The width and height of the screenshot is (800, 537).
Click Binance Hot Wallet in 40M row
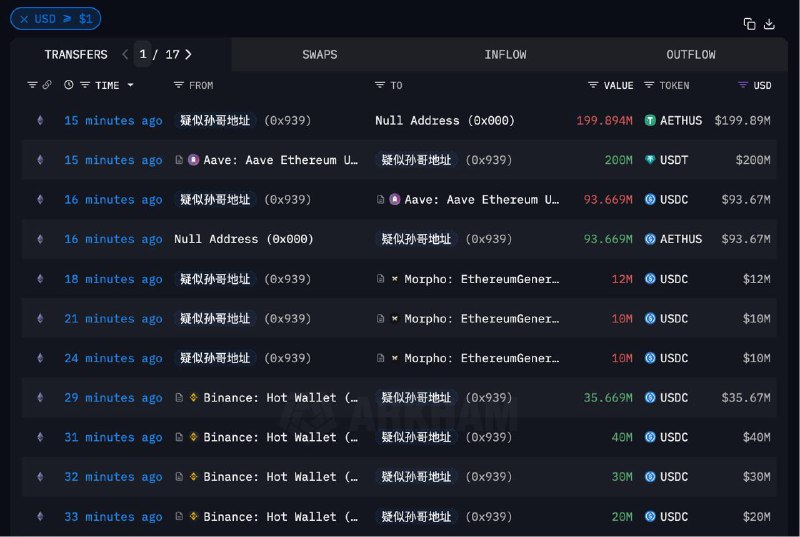point(281,438)
